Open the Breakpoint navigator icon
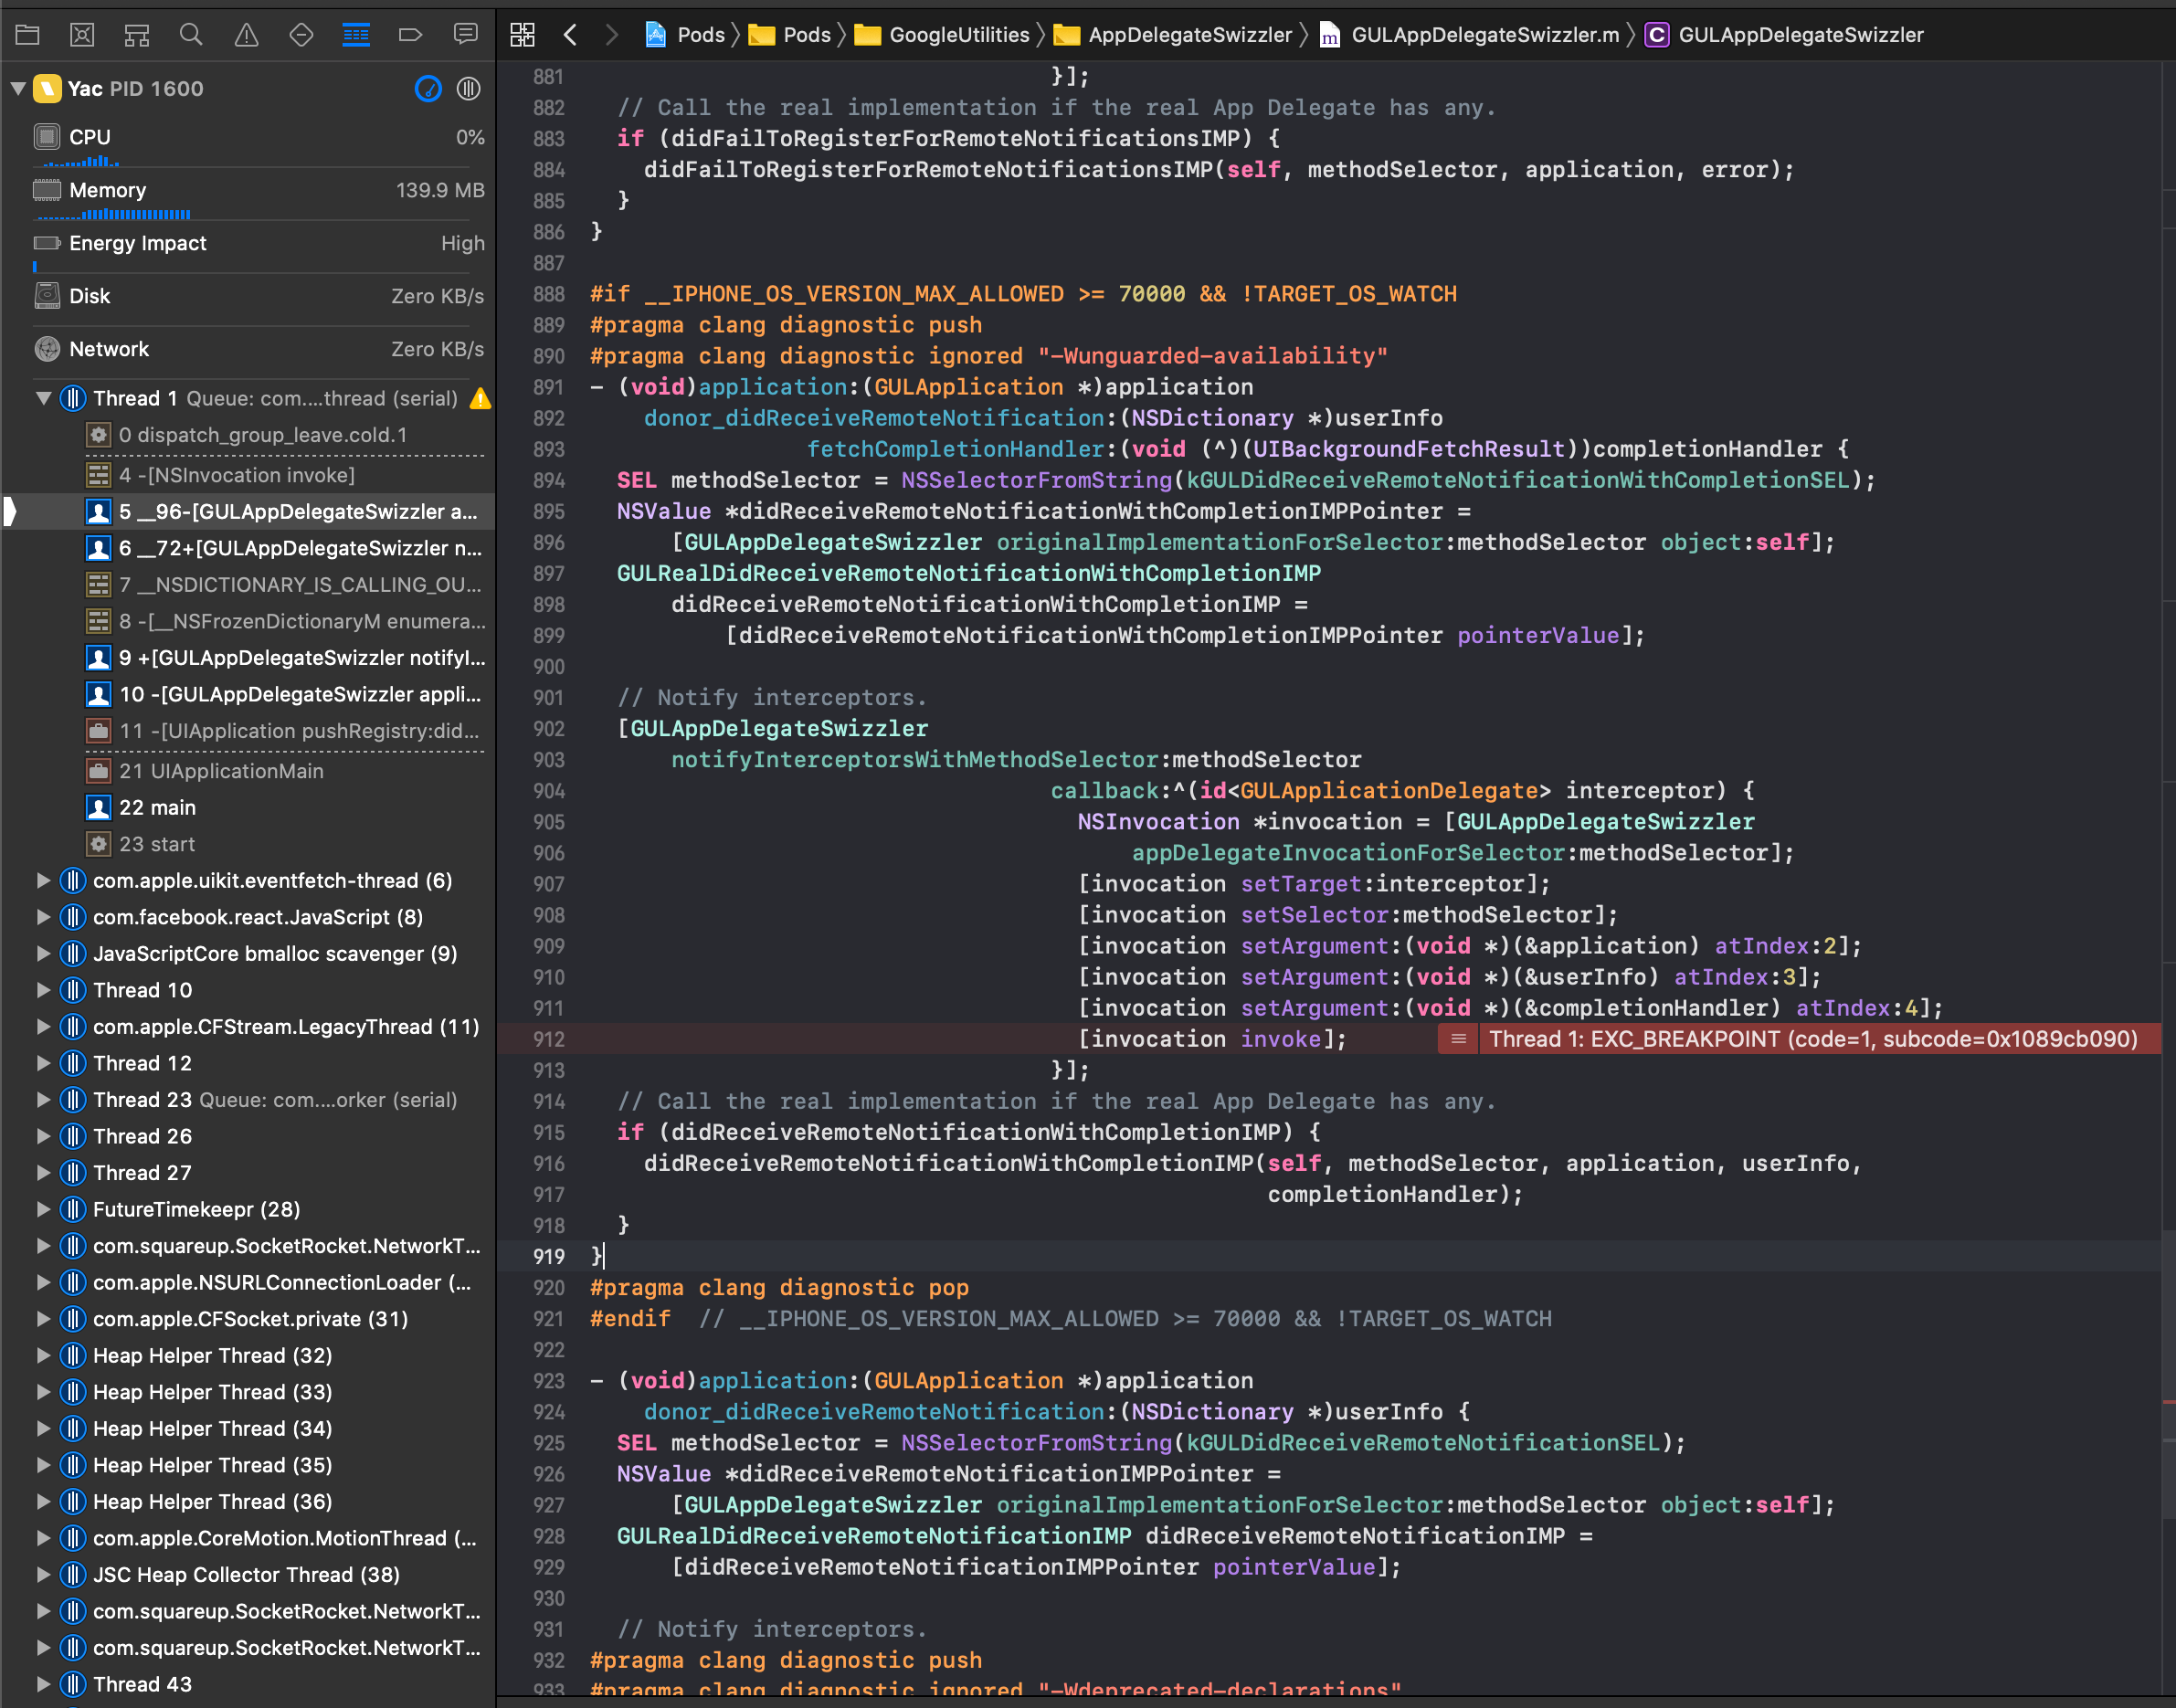 (x=410, y=35)
